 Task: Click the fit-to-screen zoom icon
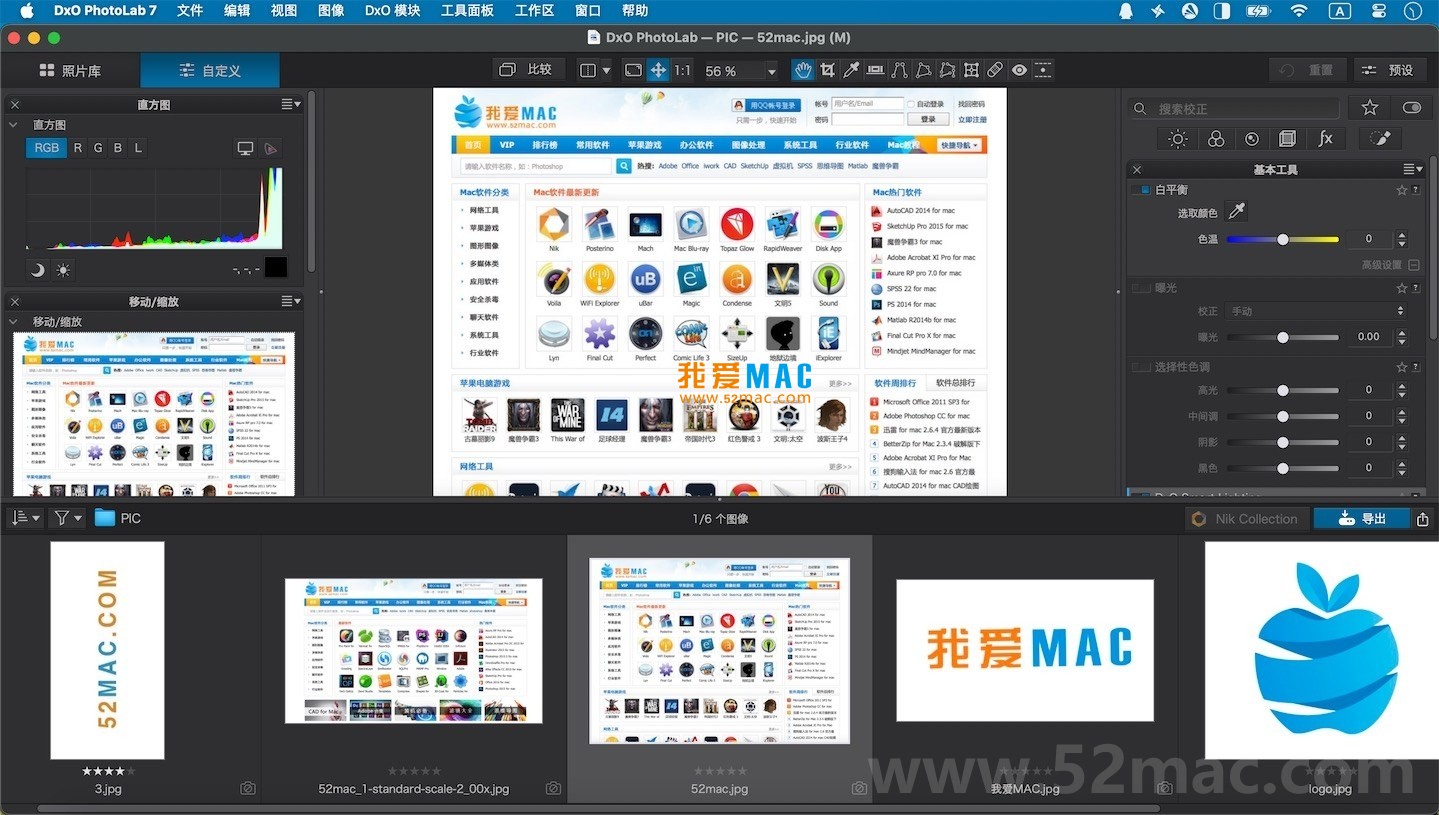pyautogui.click(x=633, y=70)
